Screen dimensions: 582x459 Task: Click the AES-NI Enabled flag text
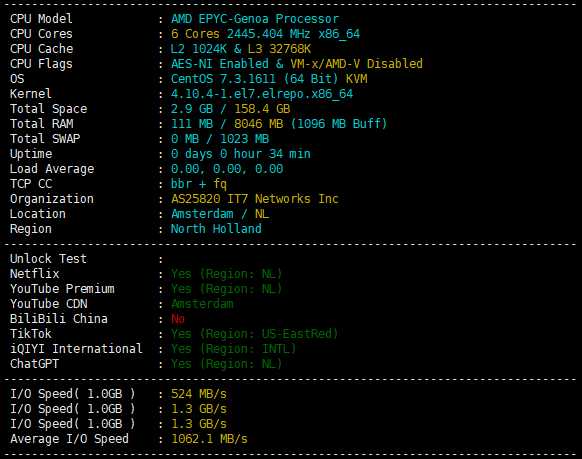219,63
